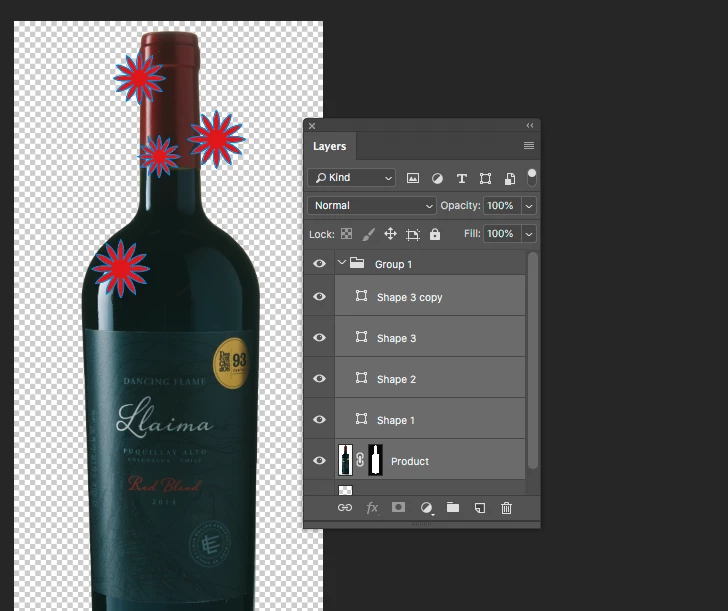Image resolution: width=728 pixels, height=611 pixels.
Task: Add layer mask icon
Action: 398,507
